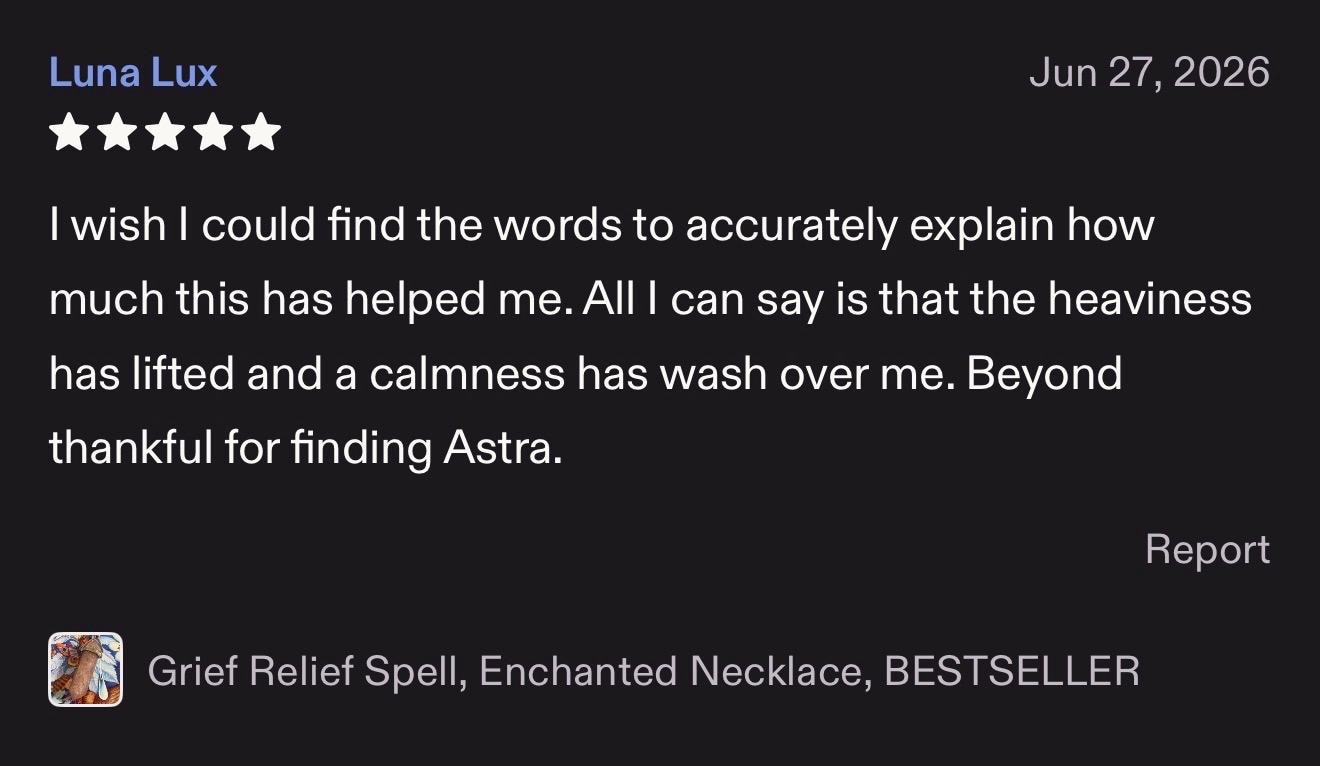Open the Grief Relief Spell product thumbnail

coord(86,670)
